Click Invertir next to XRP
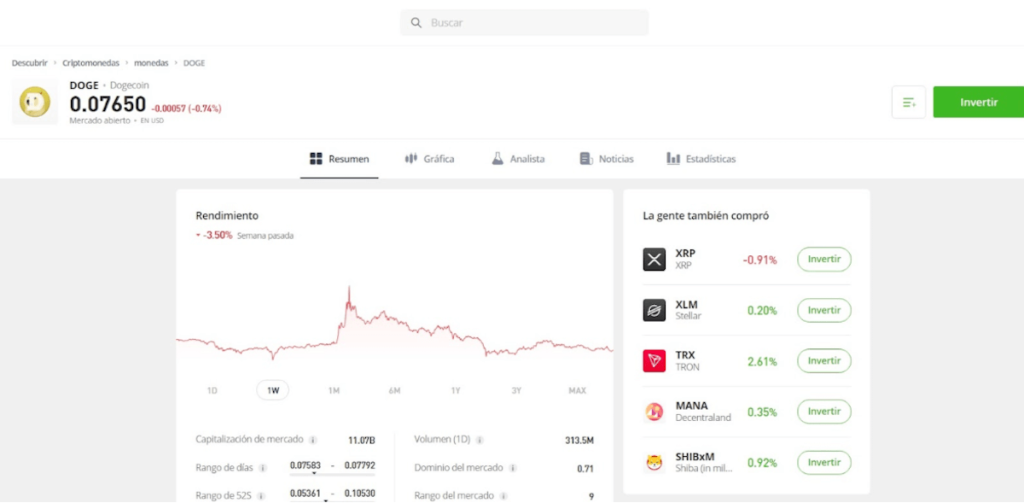Screen dimensions: 1024x503 824,259
